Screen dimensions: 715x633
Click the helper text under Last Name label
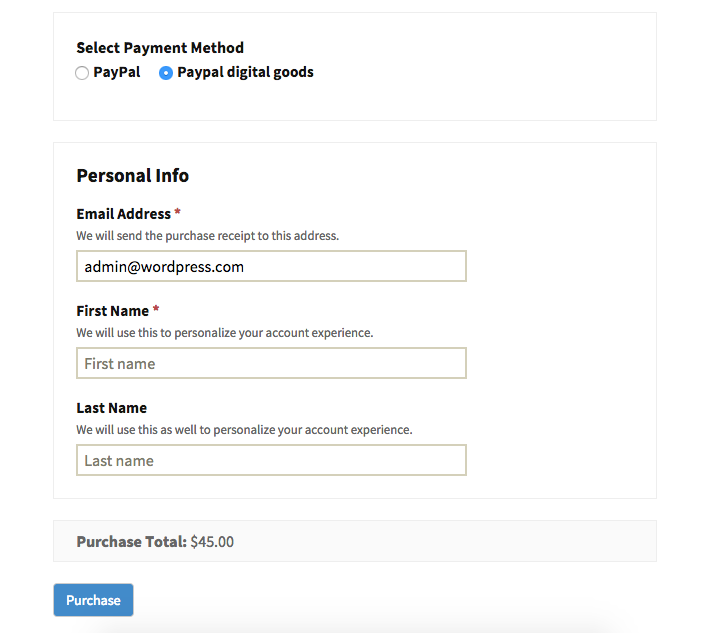(x=244, y=430)
